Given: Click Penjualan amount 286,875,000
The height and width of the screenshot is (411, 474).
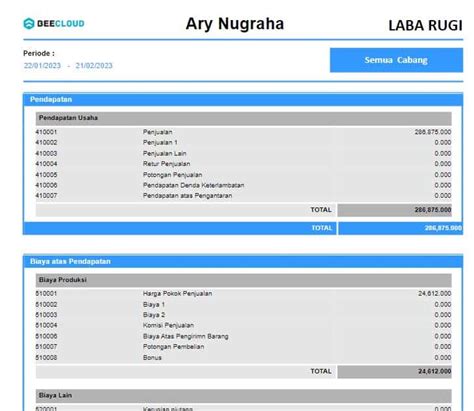Looking at the screenshot, I should 433,132.
